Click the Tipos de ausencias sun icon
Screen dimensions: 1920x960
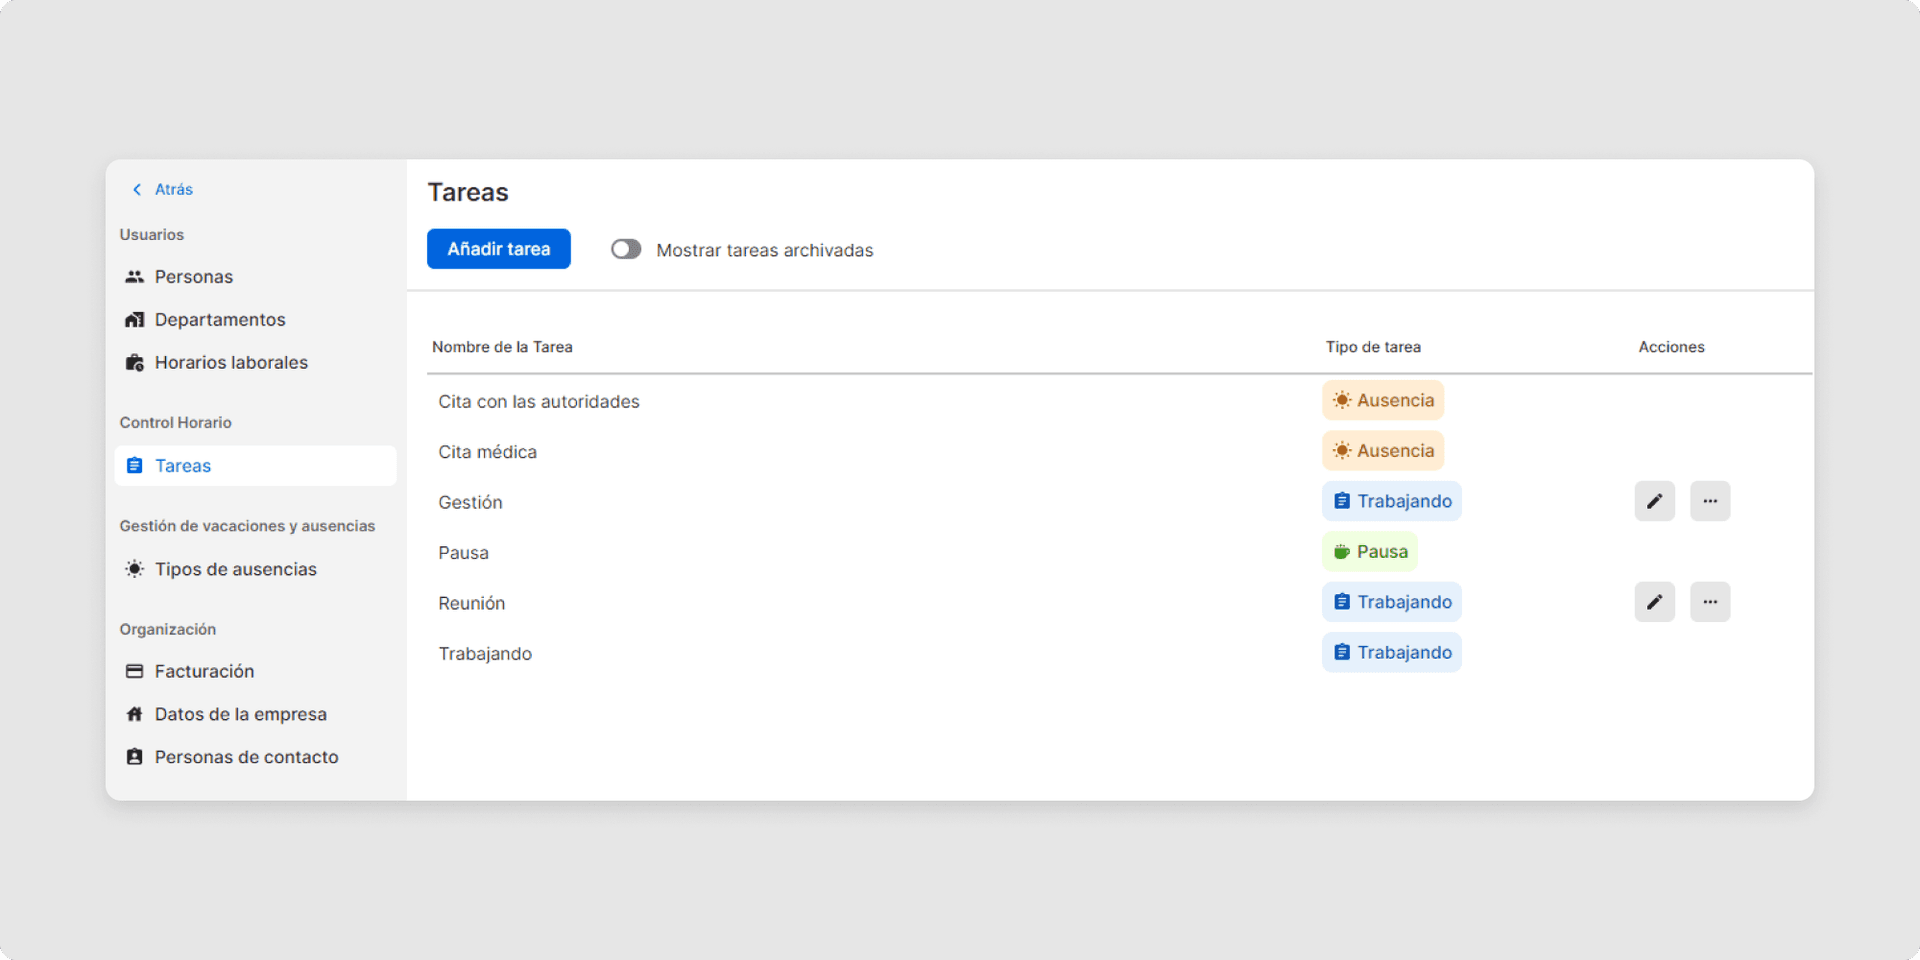coord(134,569)
